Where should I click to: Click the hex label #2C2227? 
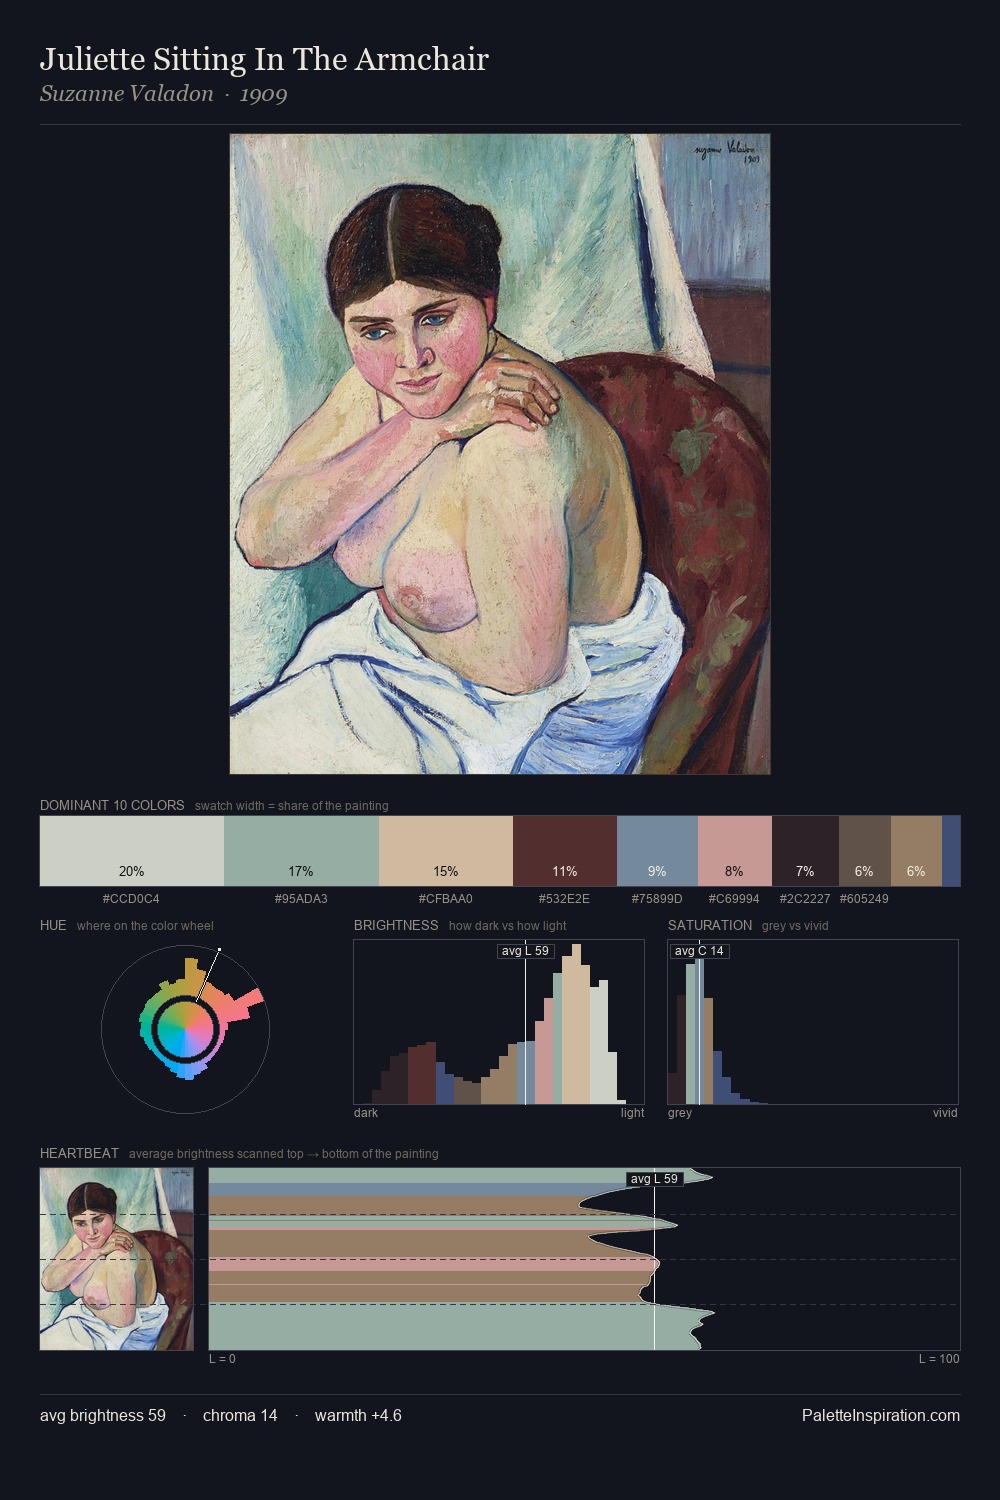point(804,899)
